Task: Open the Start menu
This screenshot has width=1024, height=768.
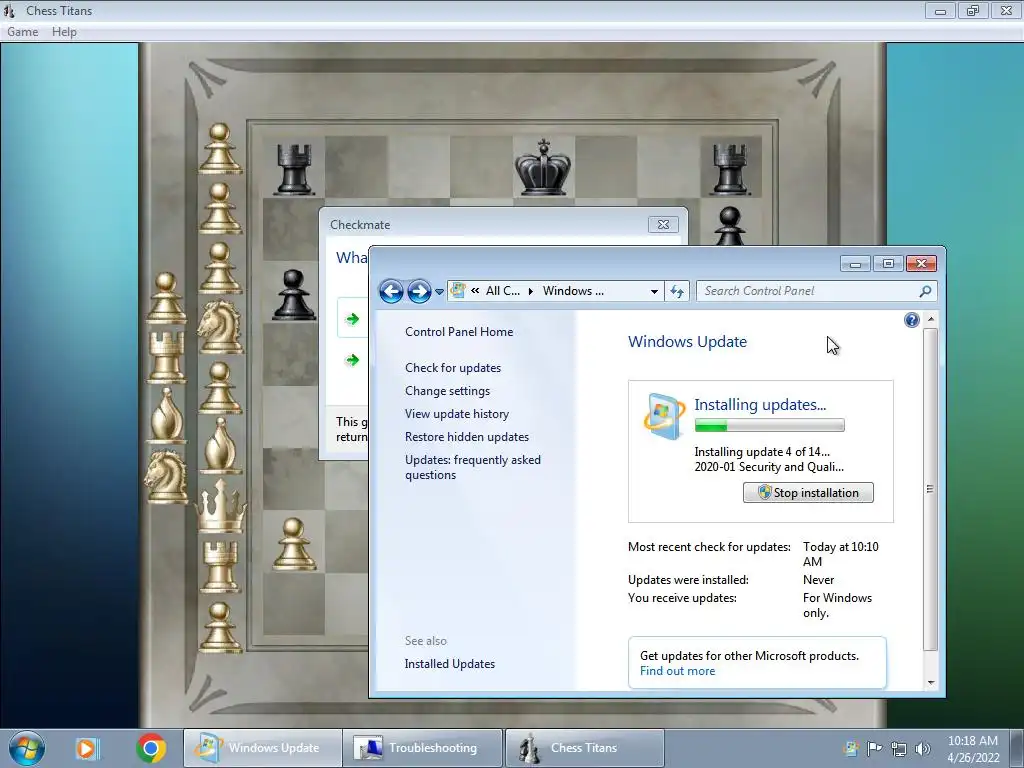Action: pos(27,748)
